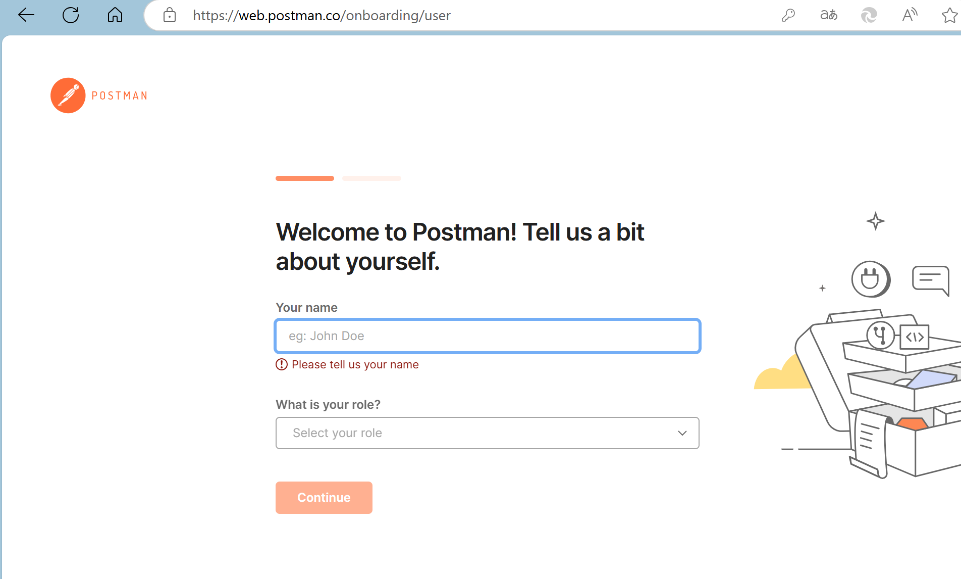Reload the current page
Image resolution: width=973 pixels, height=579 pixels.
(69, 15)
